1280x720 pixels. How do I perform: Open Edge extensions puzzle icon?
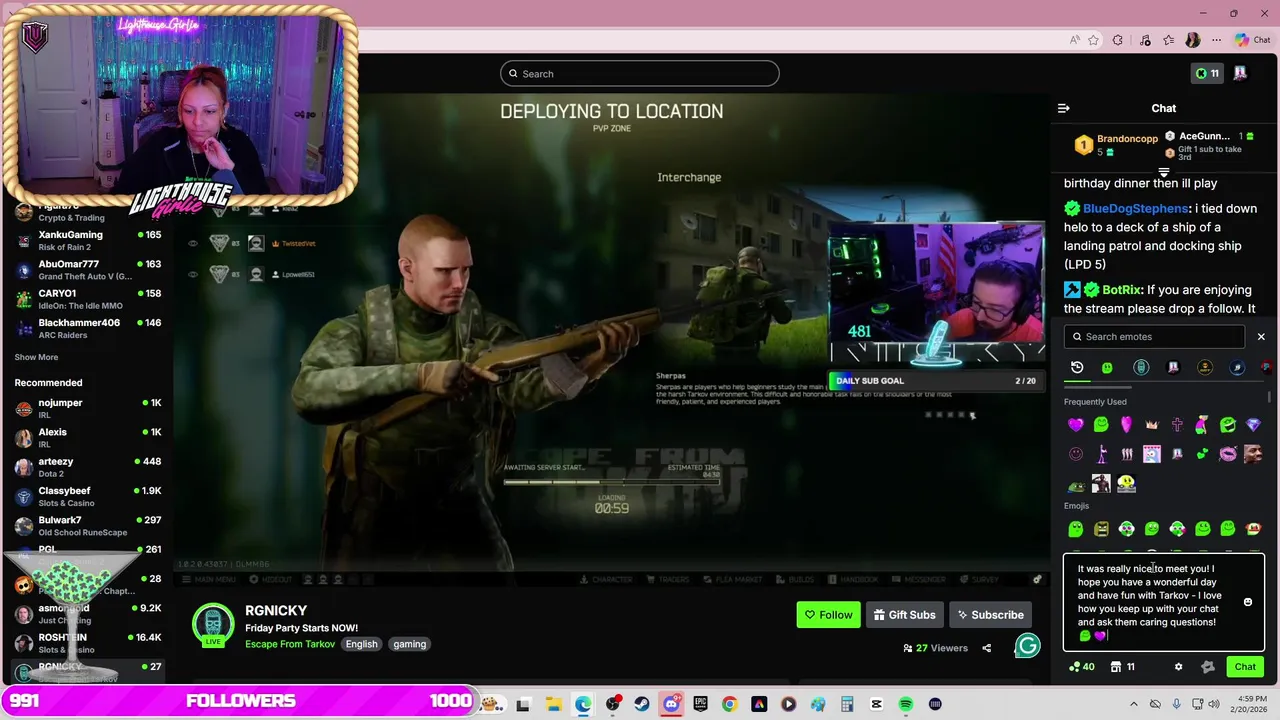click(x=1118, y=40)
